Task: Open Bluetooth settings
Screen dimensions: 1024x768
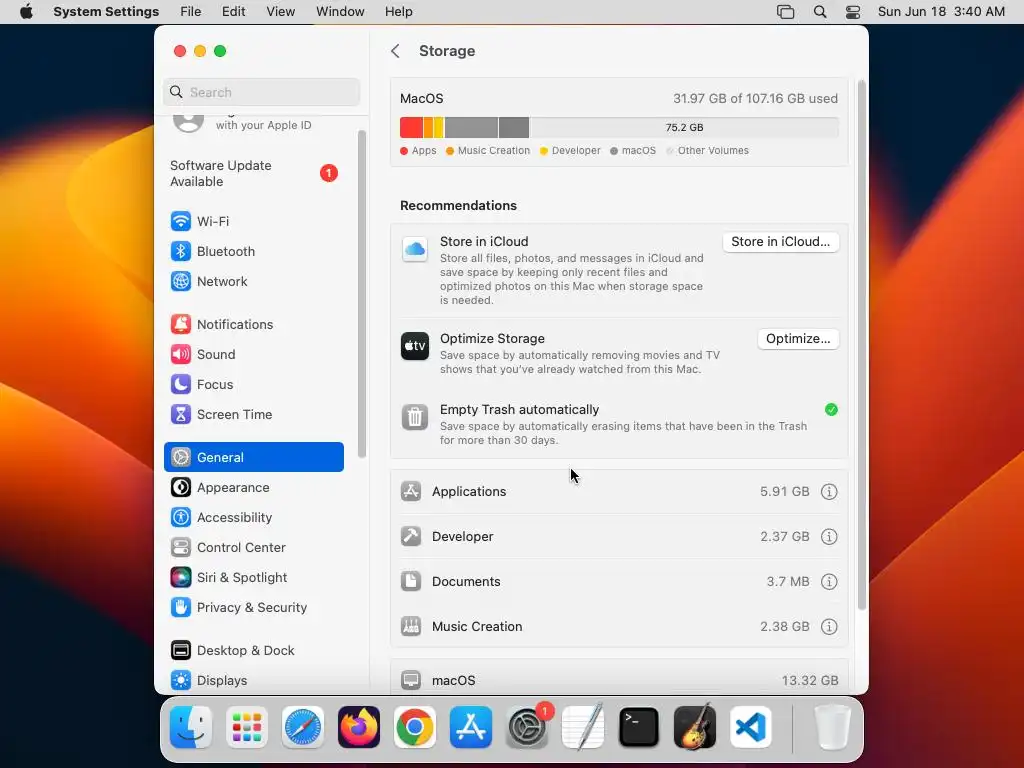Action: [254, 251]
